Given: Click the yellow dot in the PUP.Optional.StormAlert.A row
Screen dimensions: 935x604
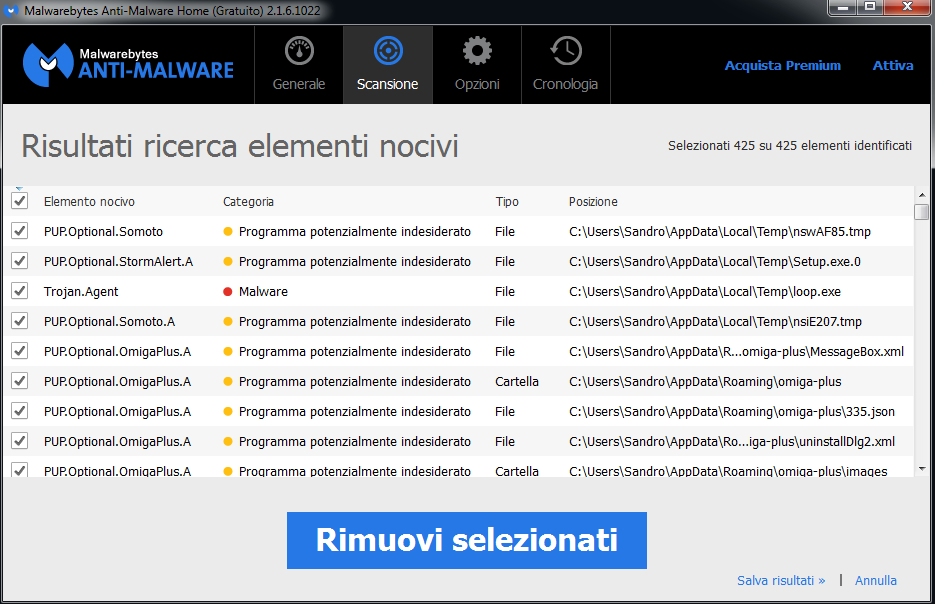Looking at the screenshot, I should [227, 261].
